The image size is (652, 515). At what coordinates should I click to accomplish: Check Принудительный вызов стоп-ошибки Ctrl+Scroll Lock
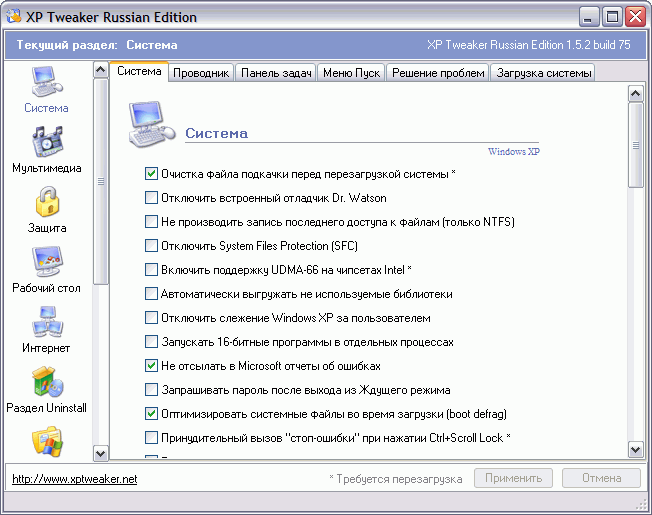click(151, 438)
